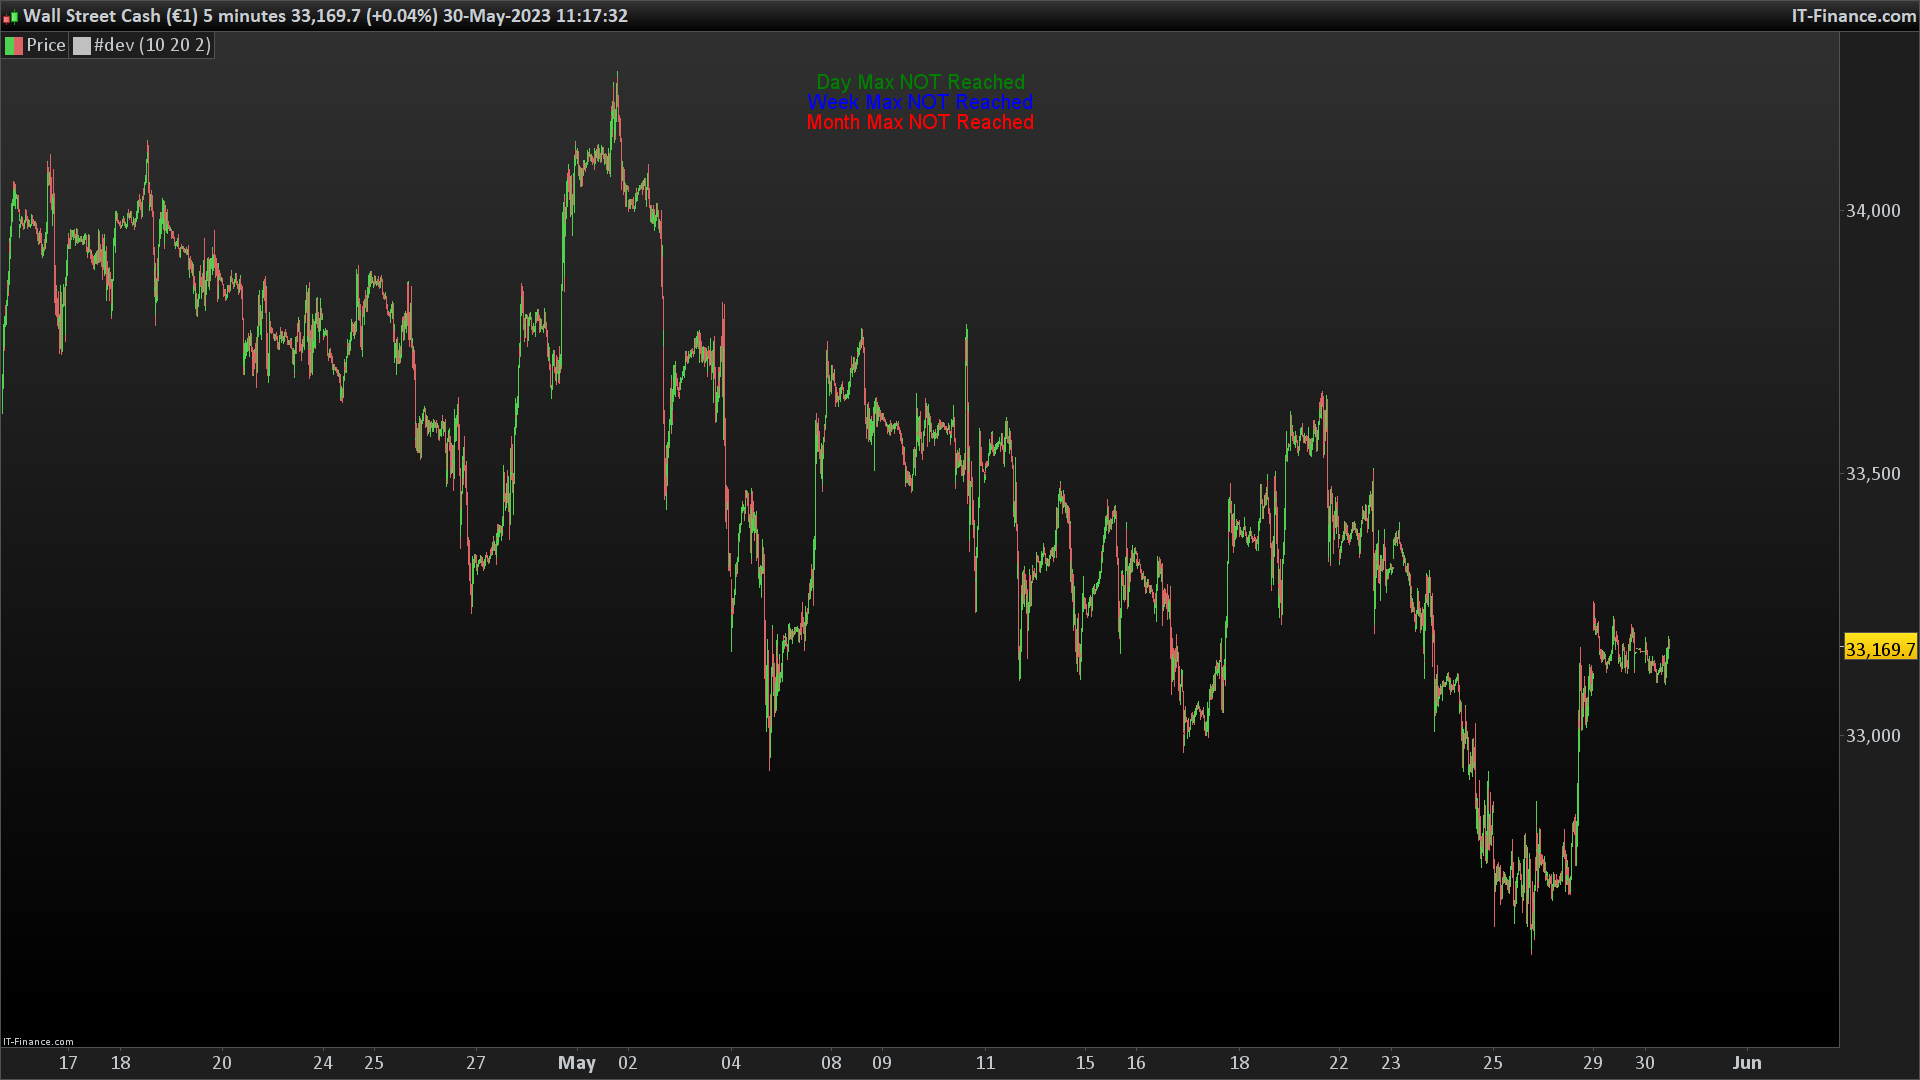Click the small IT-Finance.com watermark link
This screenshot has height=1080, width=1920.
pyautogui.click(x=38, y=1041)
